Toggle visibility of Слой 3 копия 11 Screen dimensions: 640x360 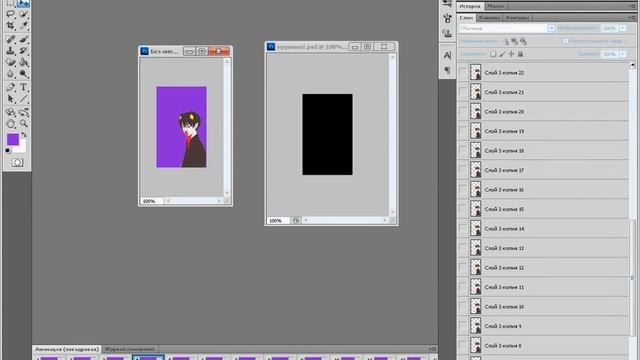[462, 287]
